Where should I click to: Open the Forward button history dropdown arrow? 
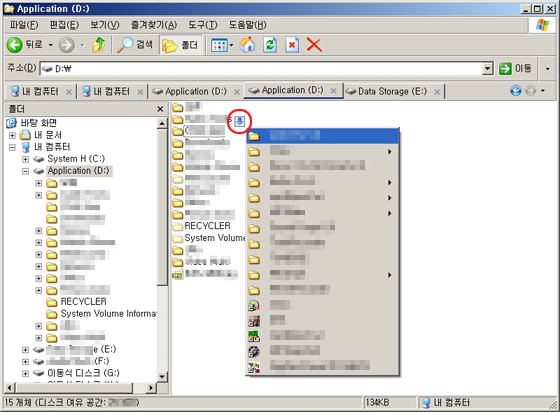pos(82,45)
